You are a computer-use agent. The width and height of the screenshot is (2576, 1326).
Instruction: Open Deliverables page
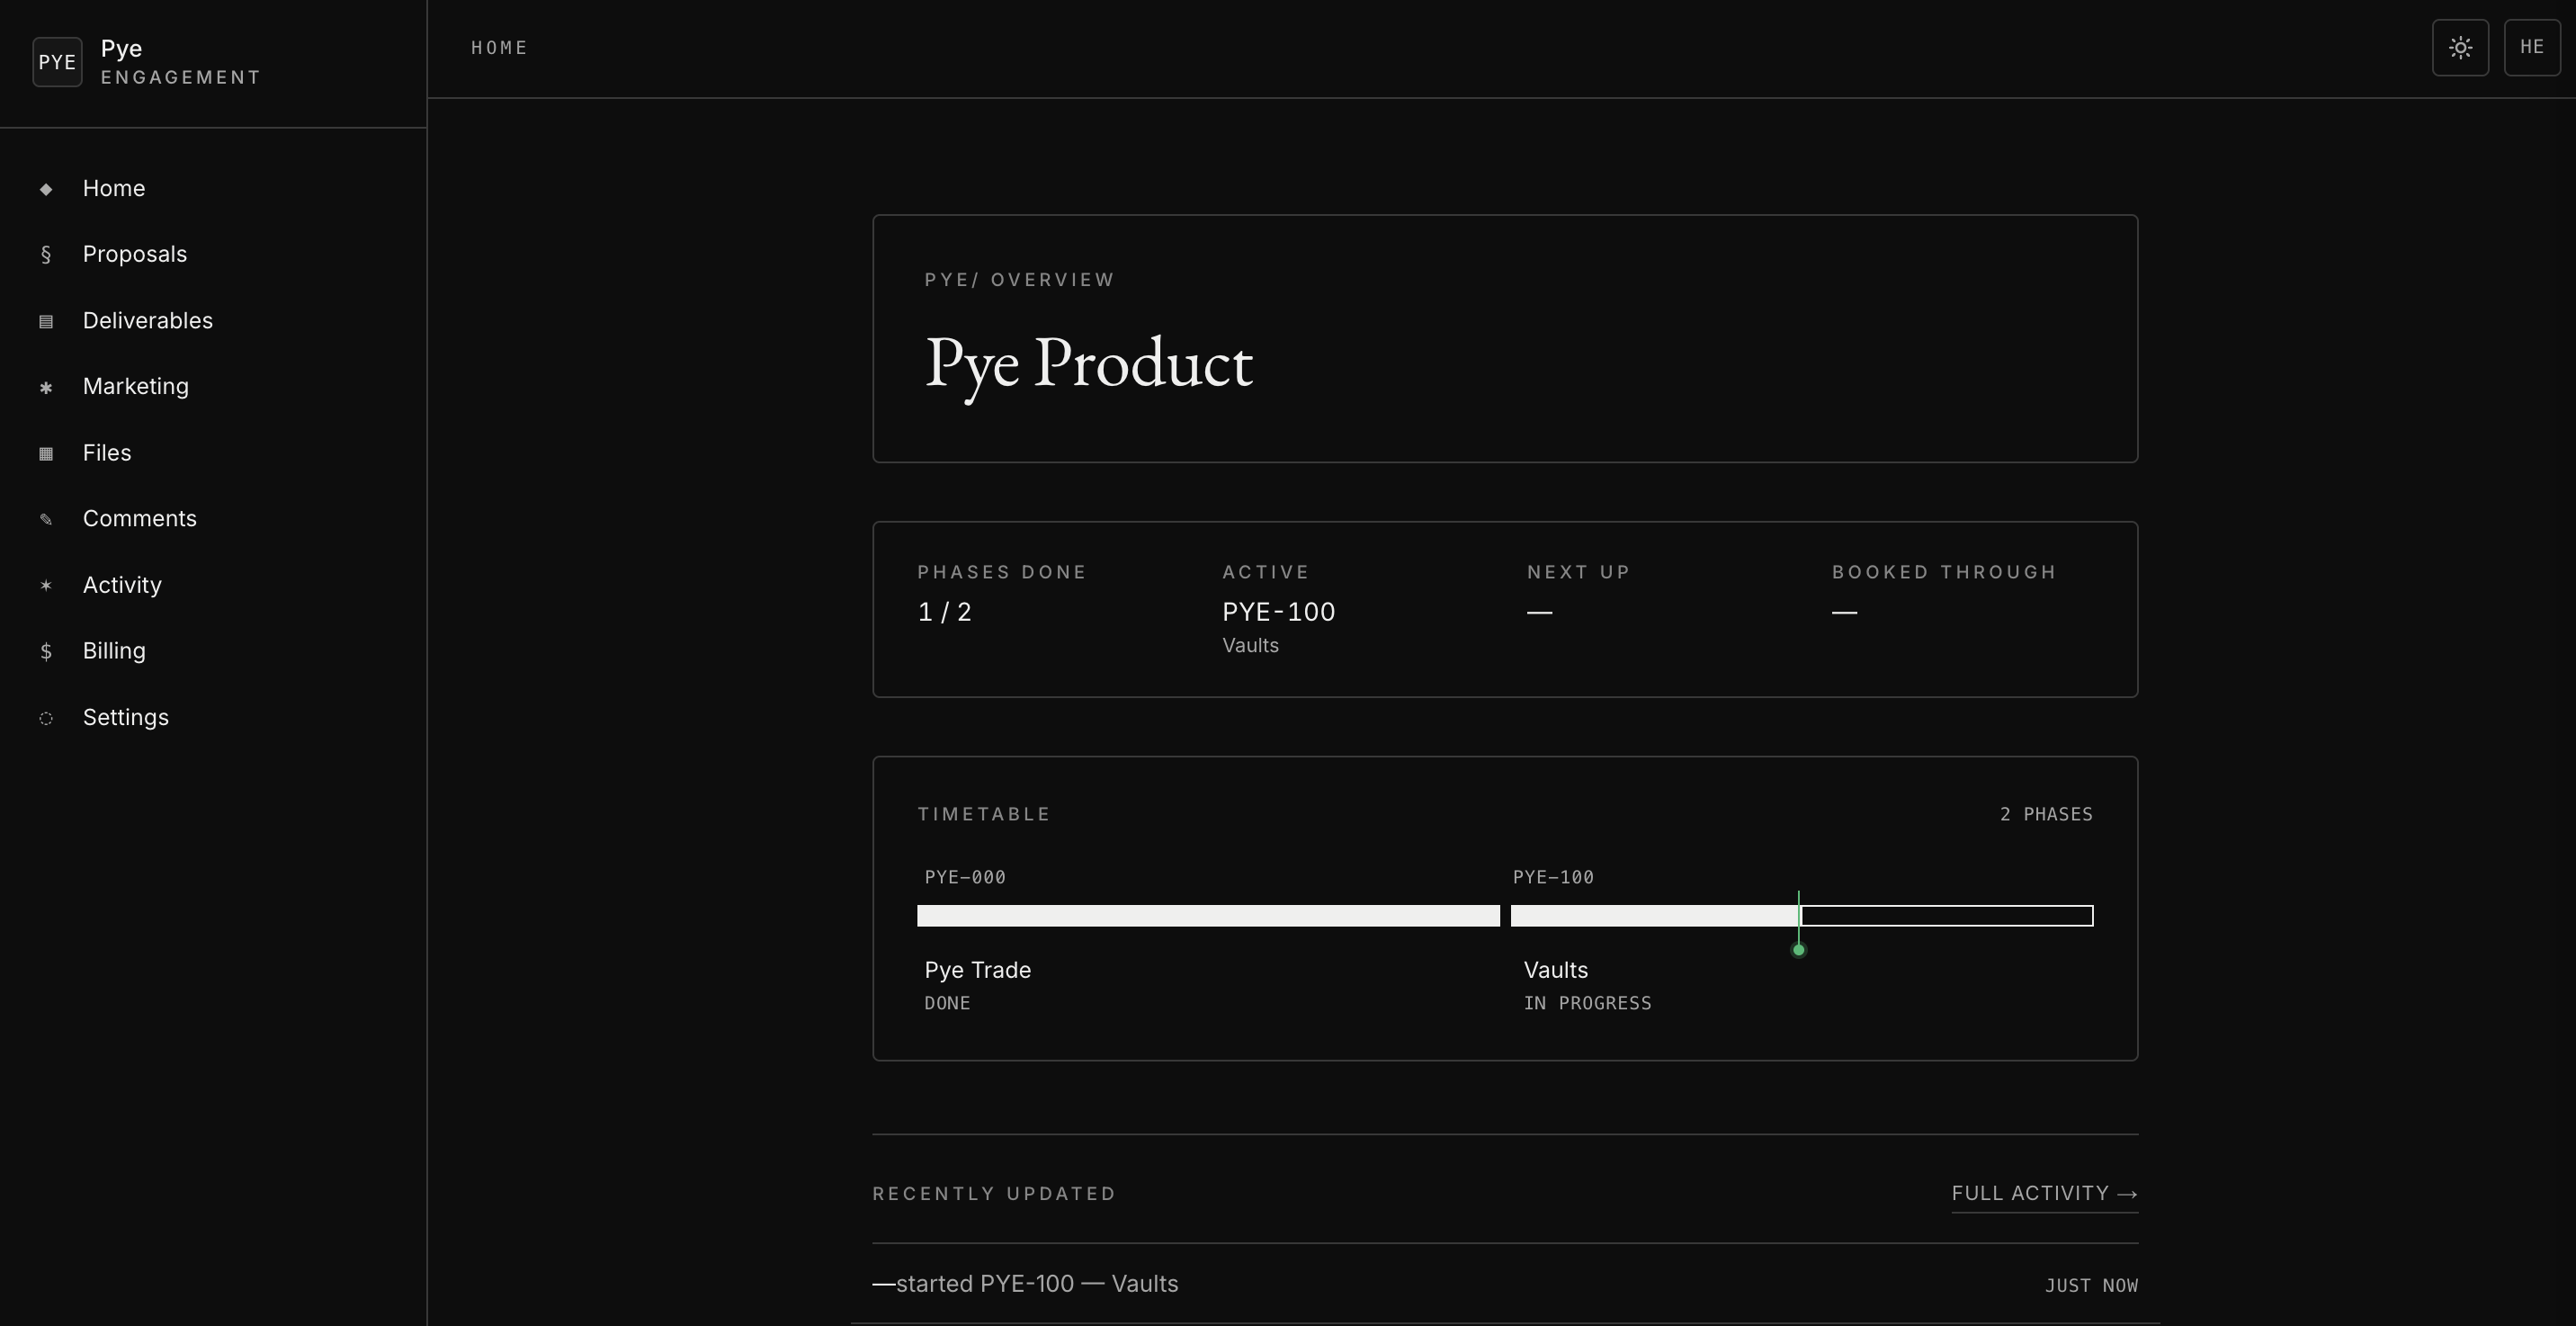(148, 320)
